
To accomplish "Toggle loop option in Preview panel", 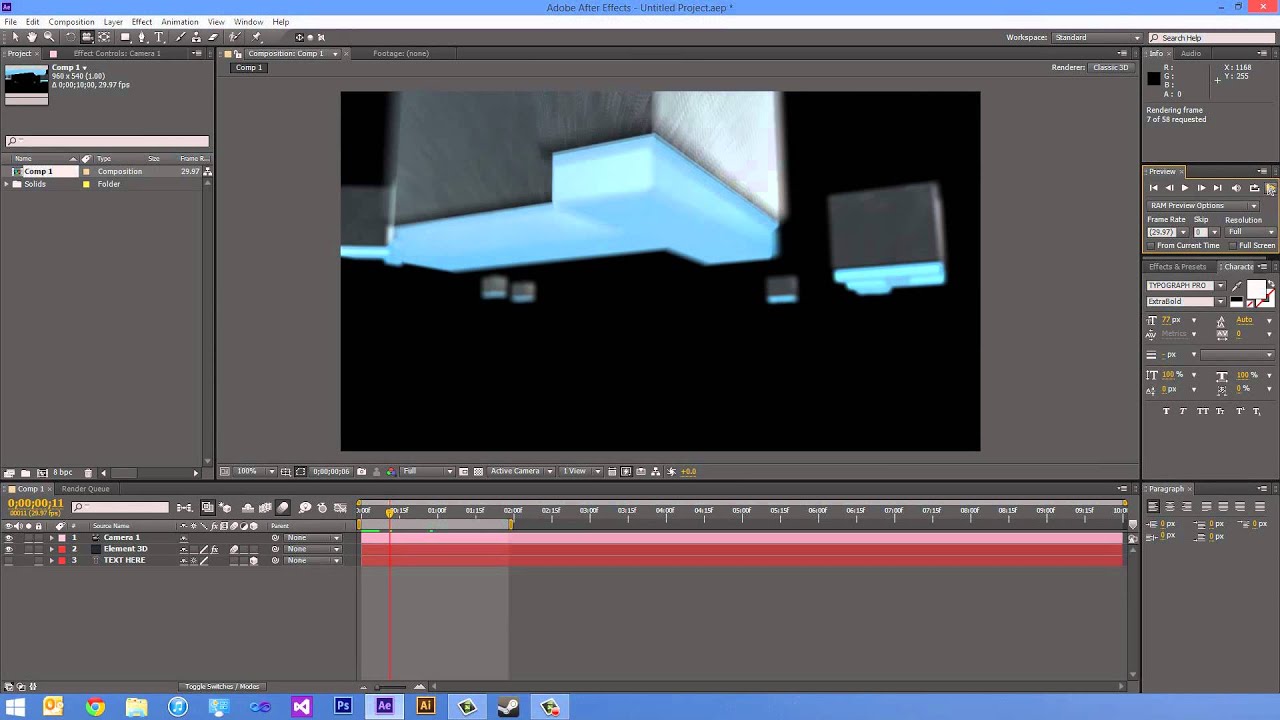I will click(1254, 188).
